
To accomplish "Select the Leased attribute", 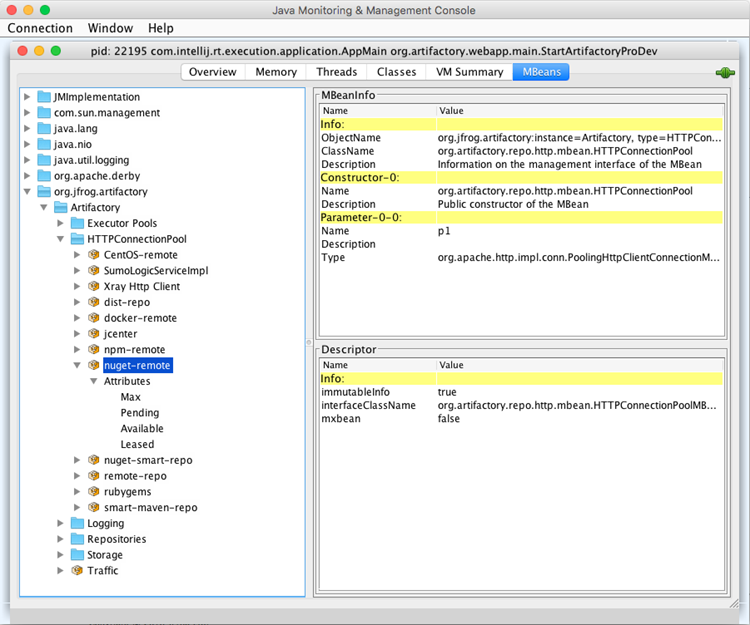I will 137,445.
